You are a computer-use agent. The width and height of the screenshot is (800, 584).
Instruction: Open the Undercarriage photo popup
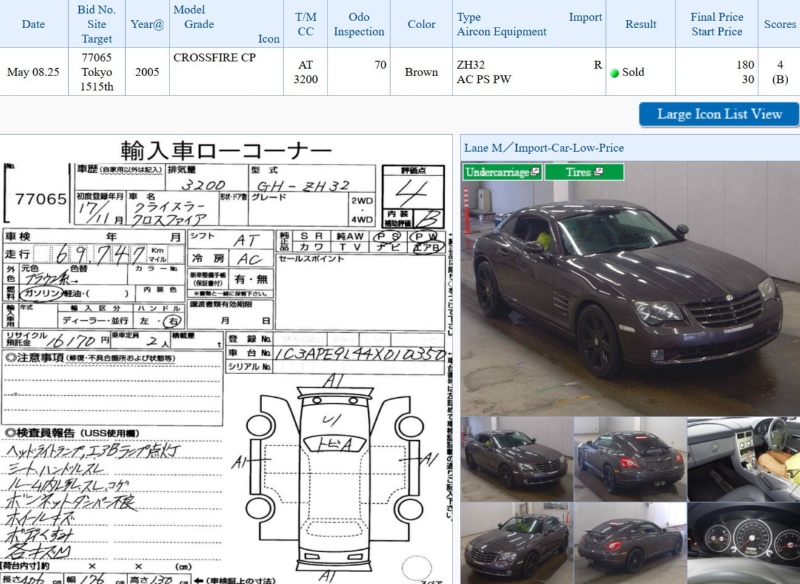click(502, 172)
